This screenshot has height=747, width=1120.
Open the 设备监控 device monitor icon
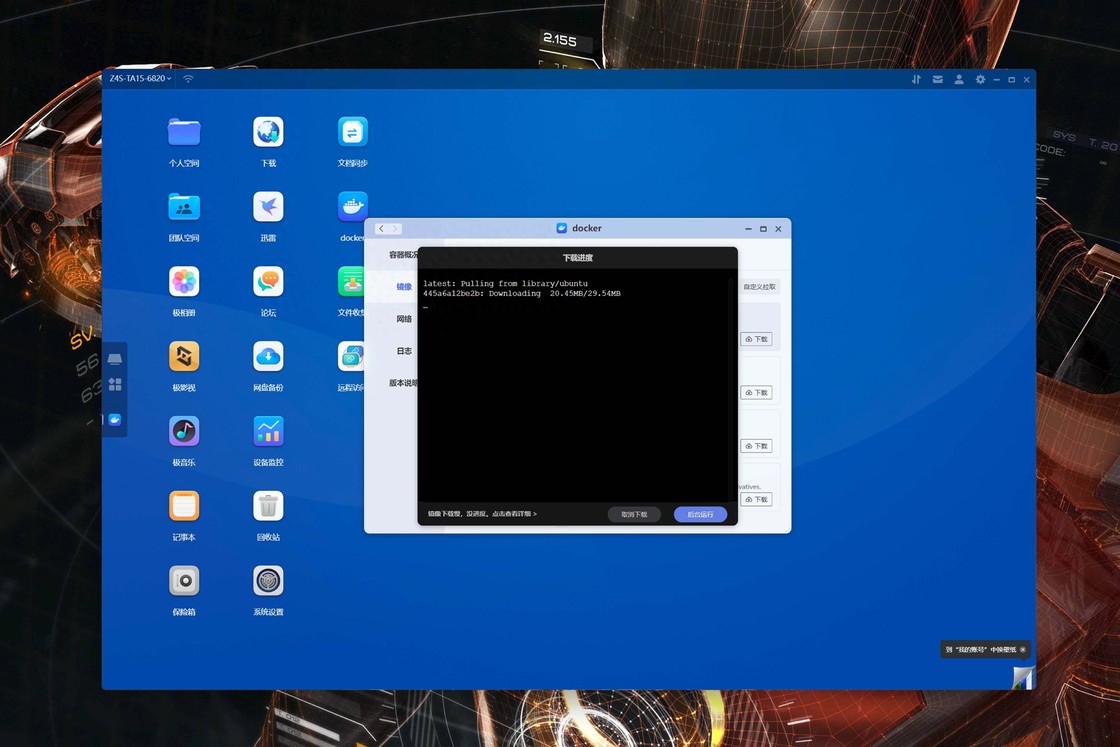point(268,431)
